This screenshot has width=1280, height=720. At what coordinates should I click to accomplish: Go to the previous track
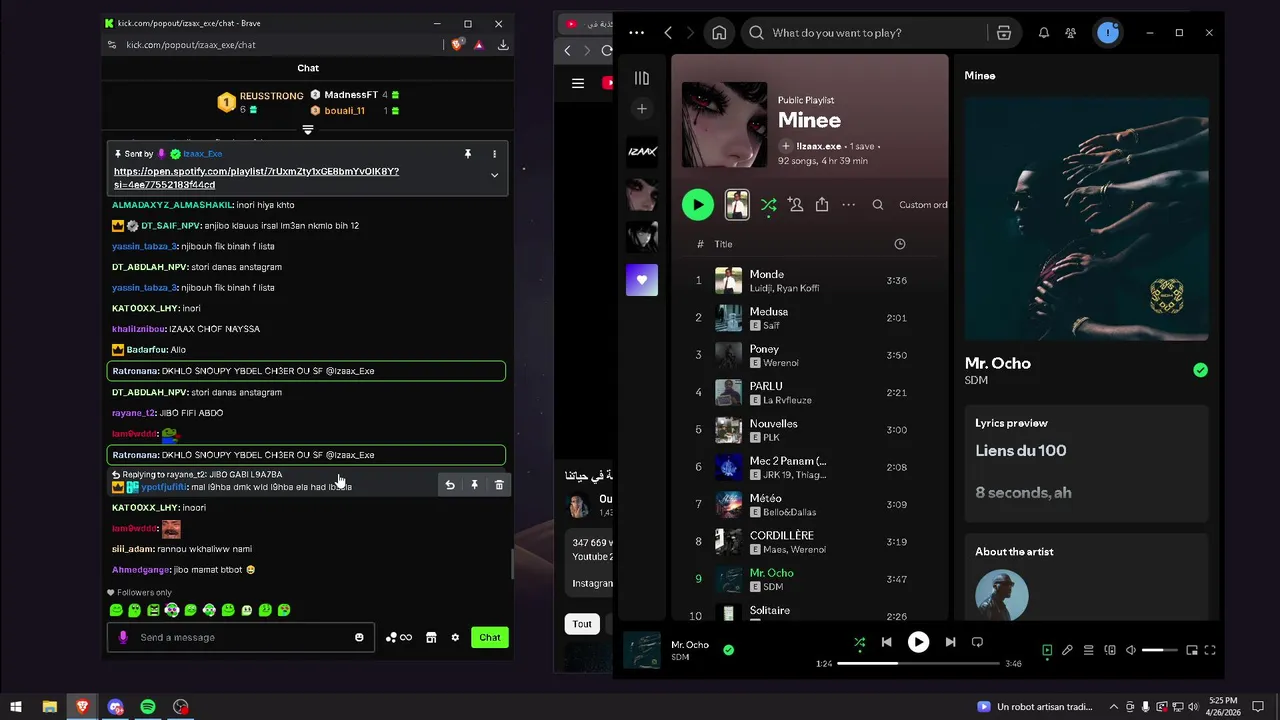[887, 642]
